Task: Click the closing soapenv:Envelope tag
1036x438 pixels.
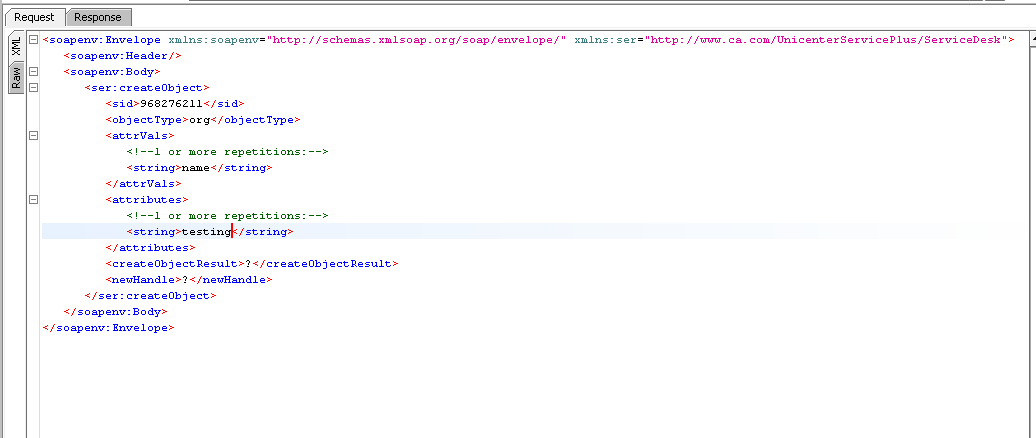Action: click(x=108, y=328)
